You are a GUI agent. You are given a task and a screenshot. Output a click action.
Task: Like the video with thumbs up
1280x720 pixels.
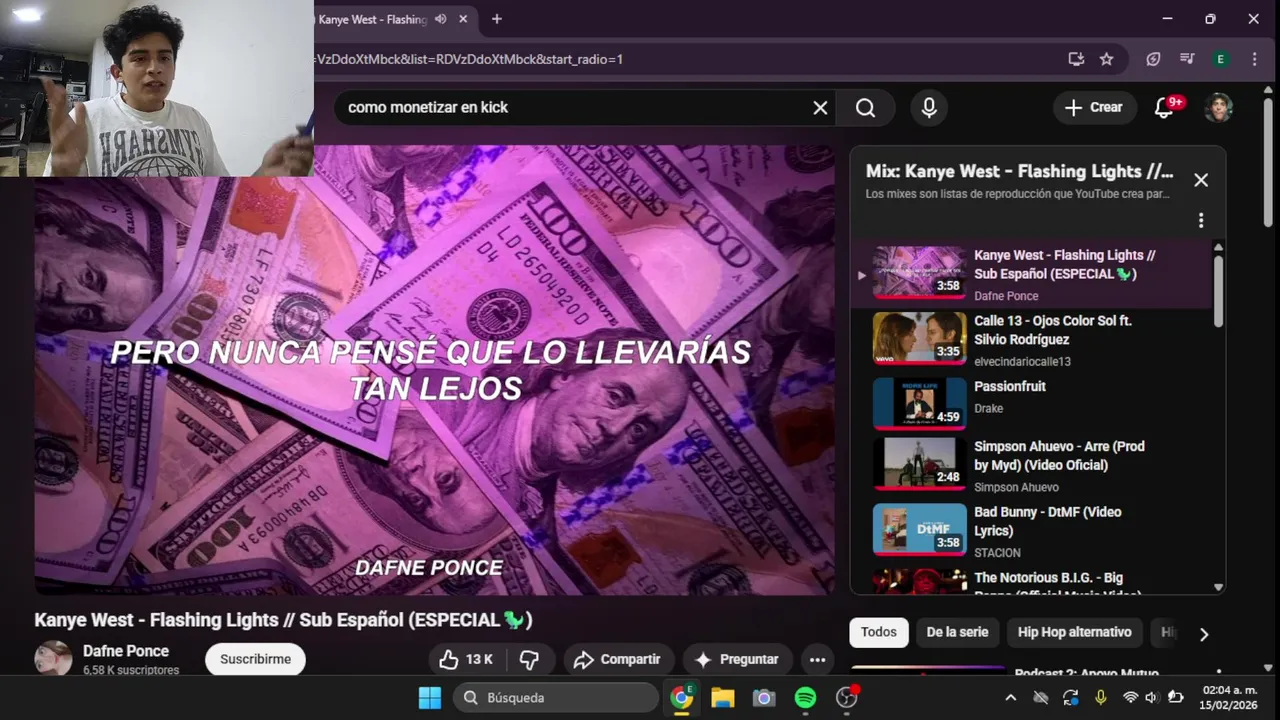(466, 659)
